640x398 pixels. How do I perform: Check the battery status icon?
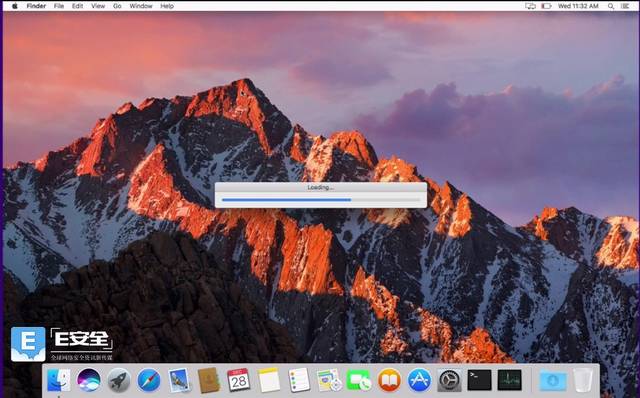coord(546,6)
